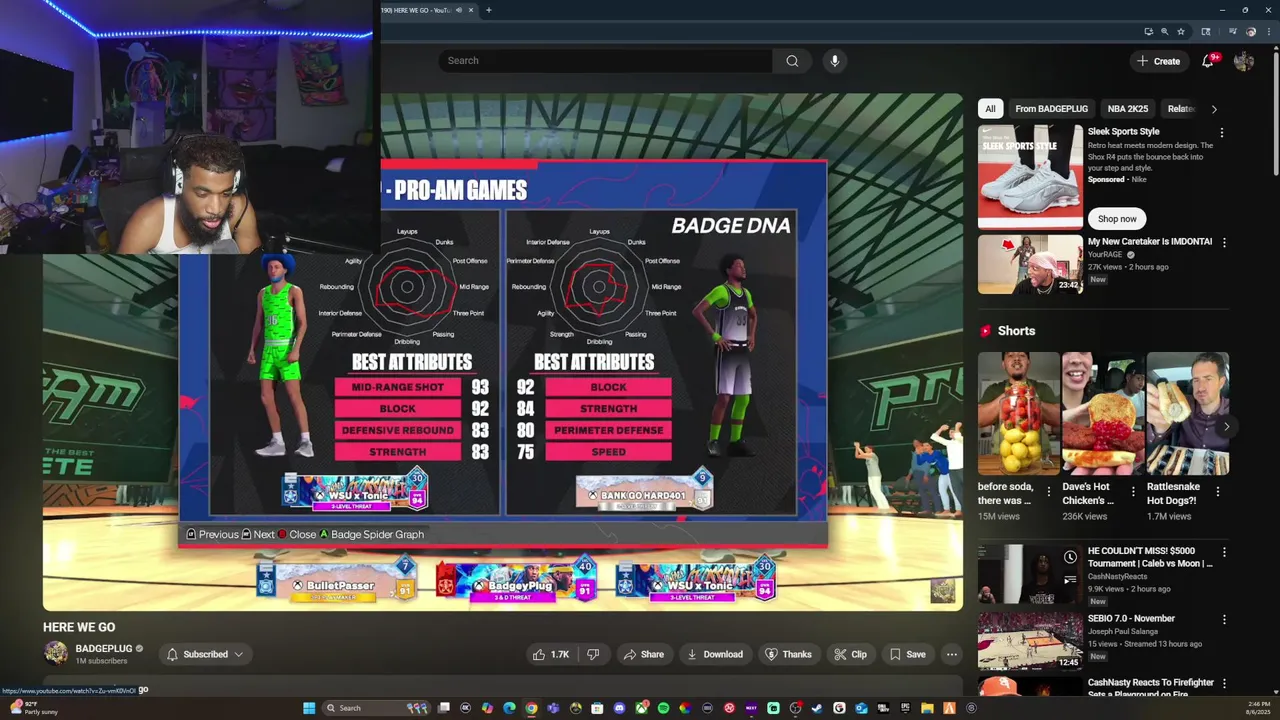The image size is (1280, 720).
Task: Dislike the video with thumbs down
Action: pos(593,654)
